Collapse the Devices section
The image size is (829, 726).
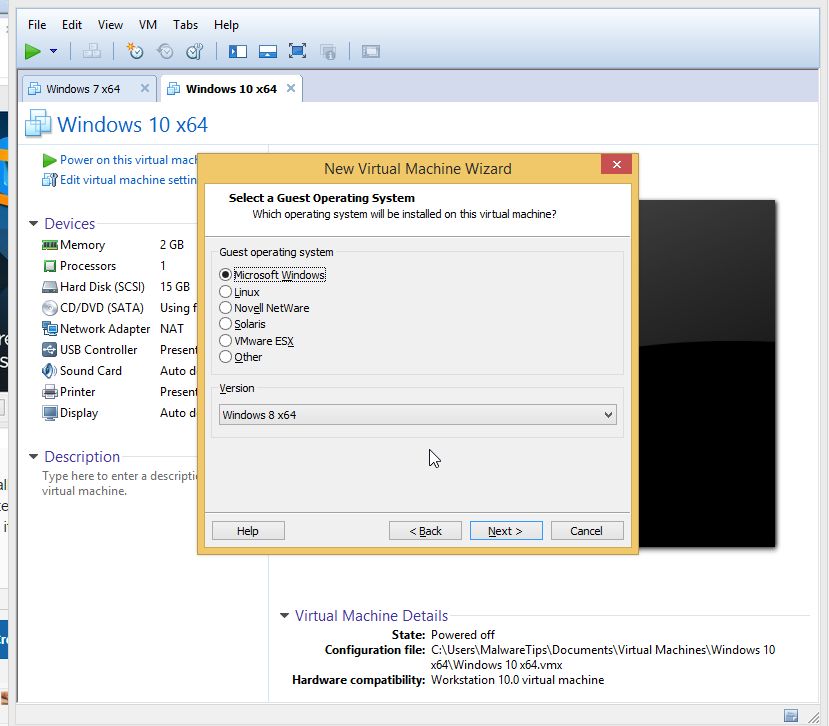33,224
